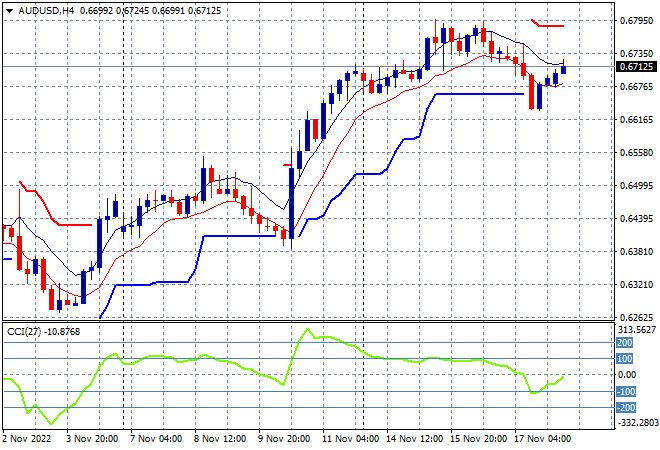660x450 pixels.
Task: Click the AUDUSD,H4 chart title text
Action: point(46,11)
